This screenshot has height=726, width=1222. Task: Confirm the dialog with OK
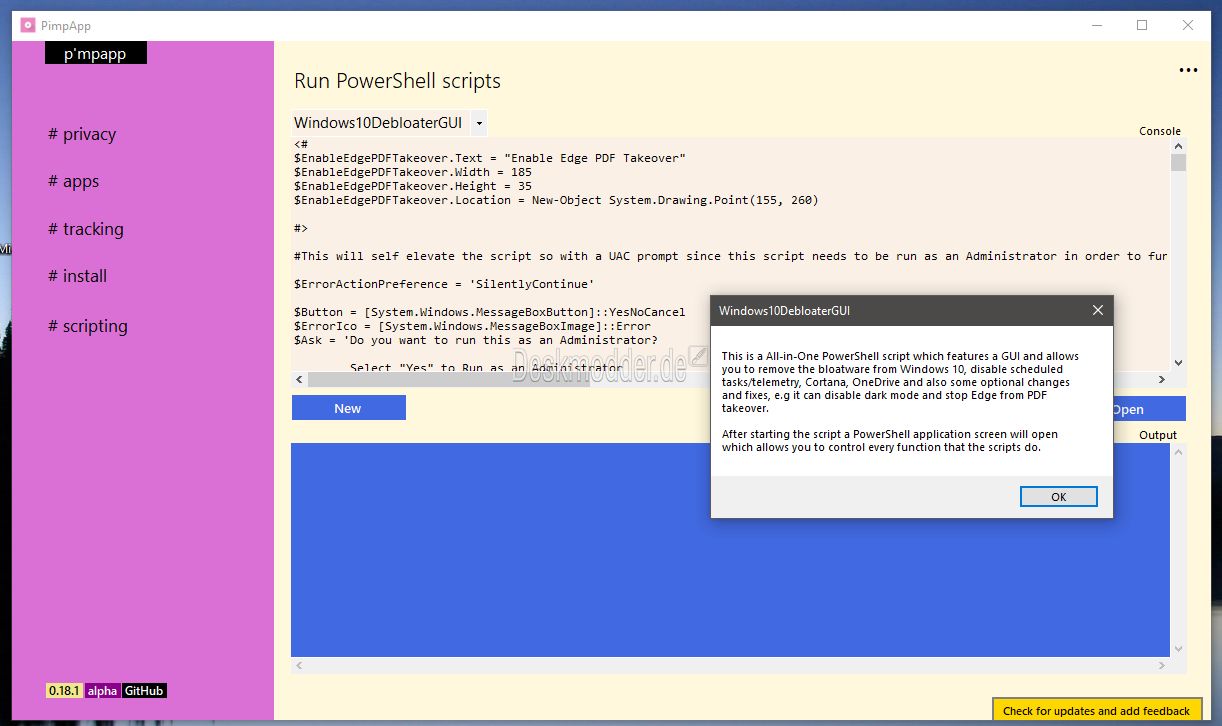pos(1059,497)
